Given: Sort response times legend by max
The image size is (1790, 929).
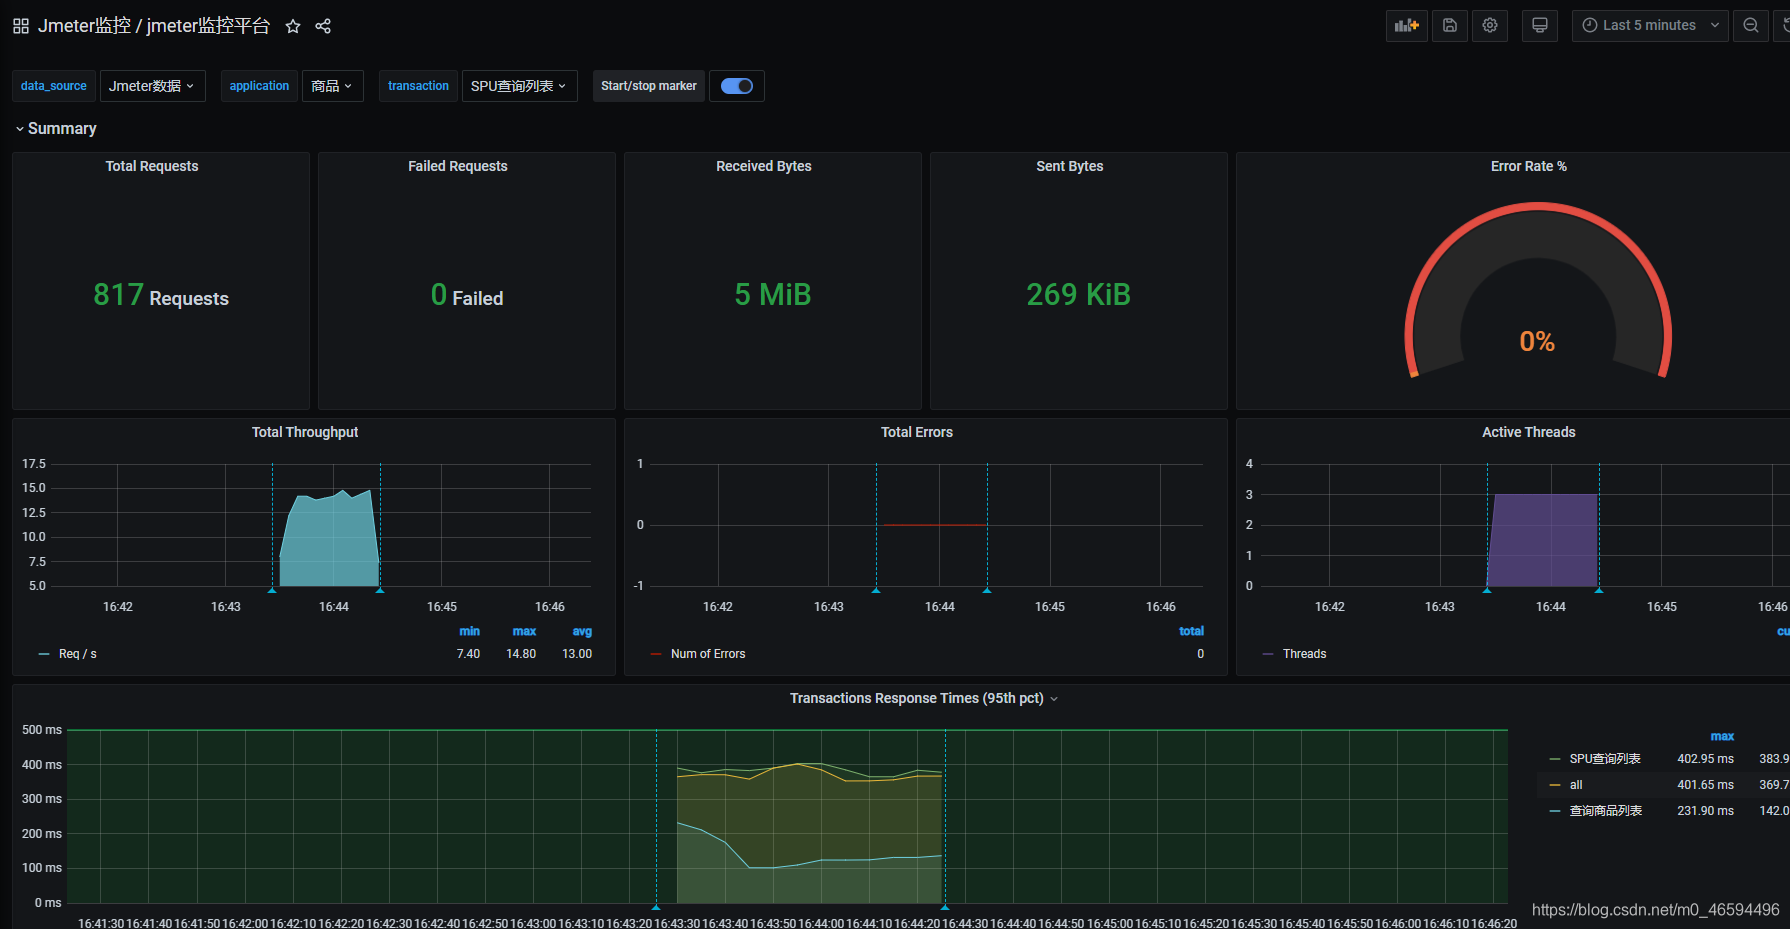Looking at the screenshot, I should tap(1722, 736).
